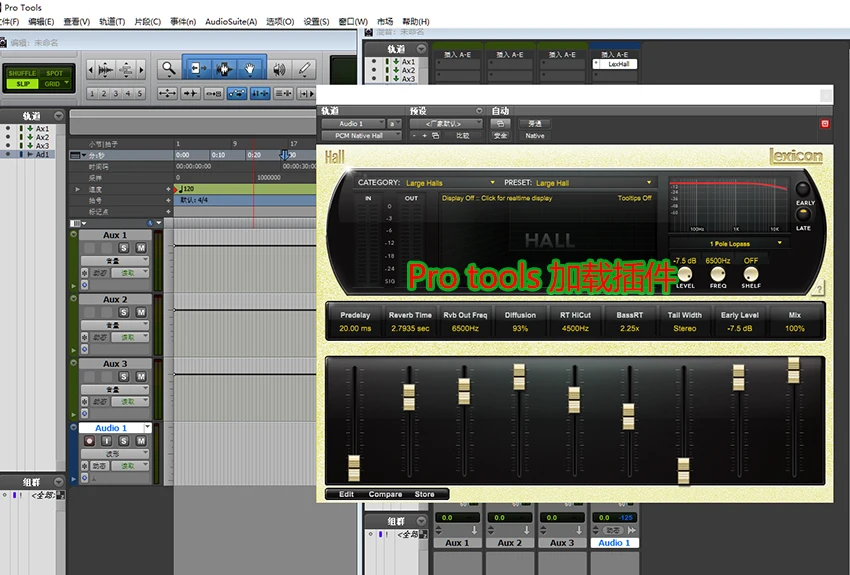Open the Audio 1 track selector in plugin header

pyautogui.click(x=353, y=124)
